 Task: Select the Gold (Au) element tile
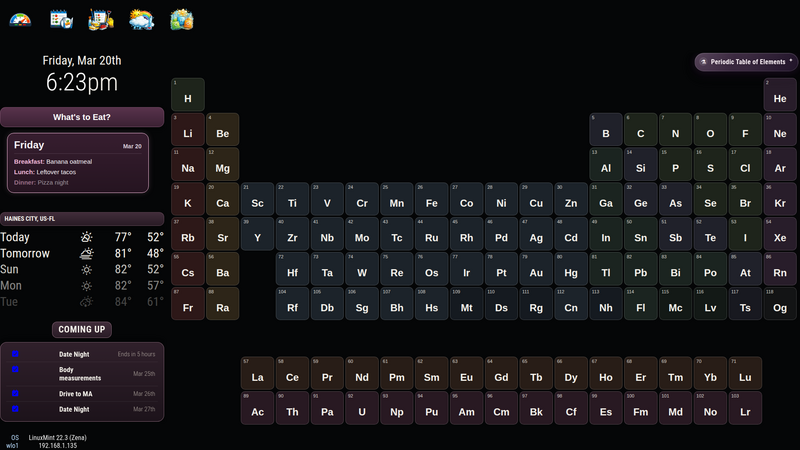click(536, 268)
